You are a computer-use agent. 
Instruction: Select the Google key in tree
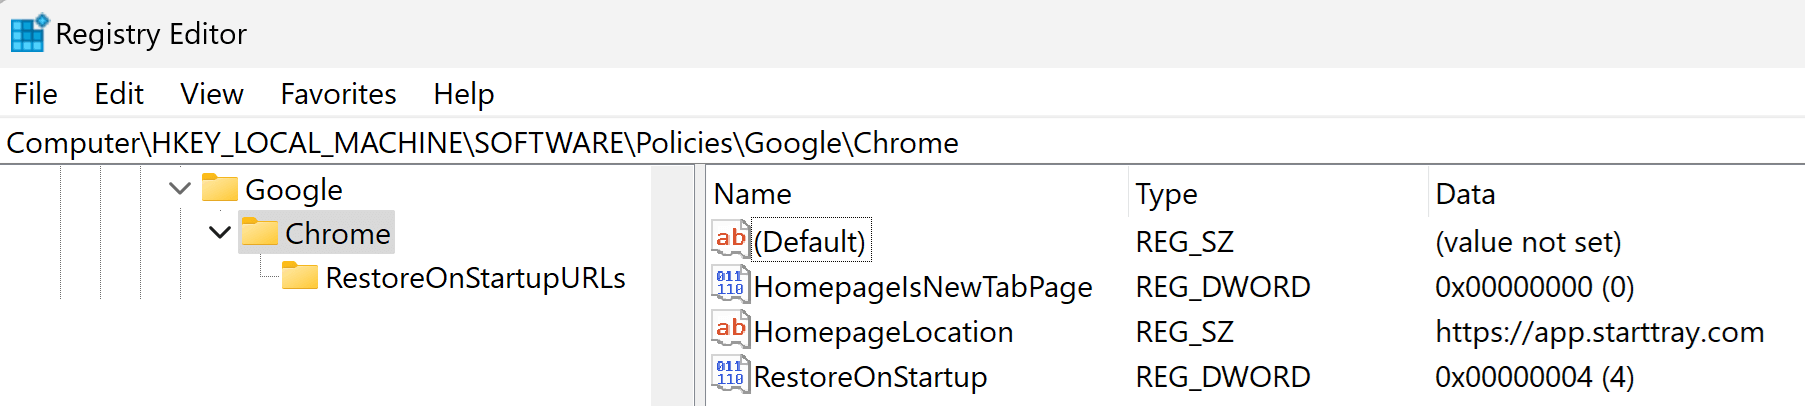click(294, 190)
